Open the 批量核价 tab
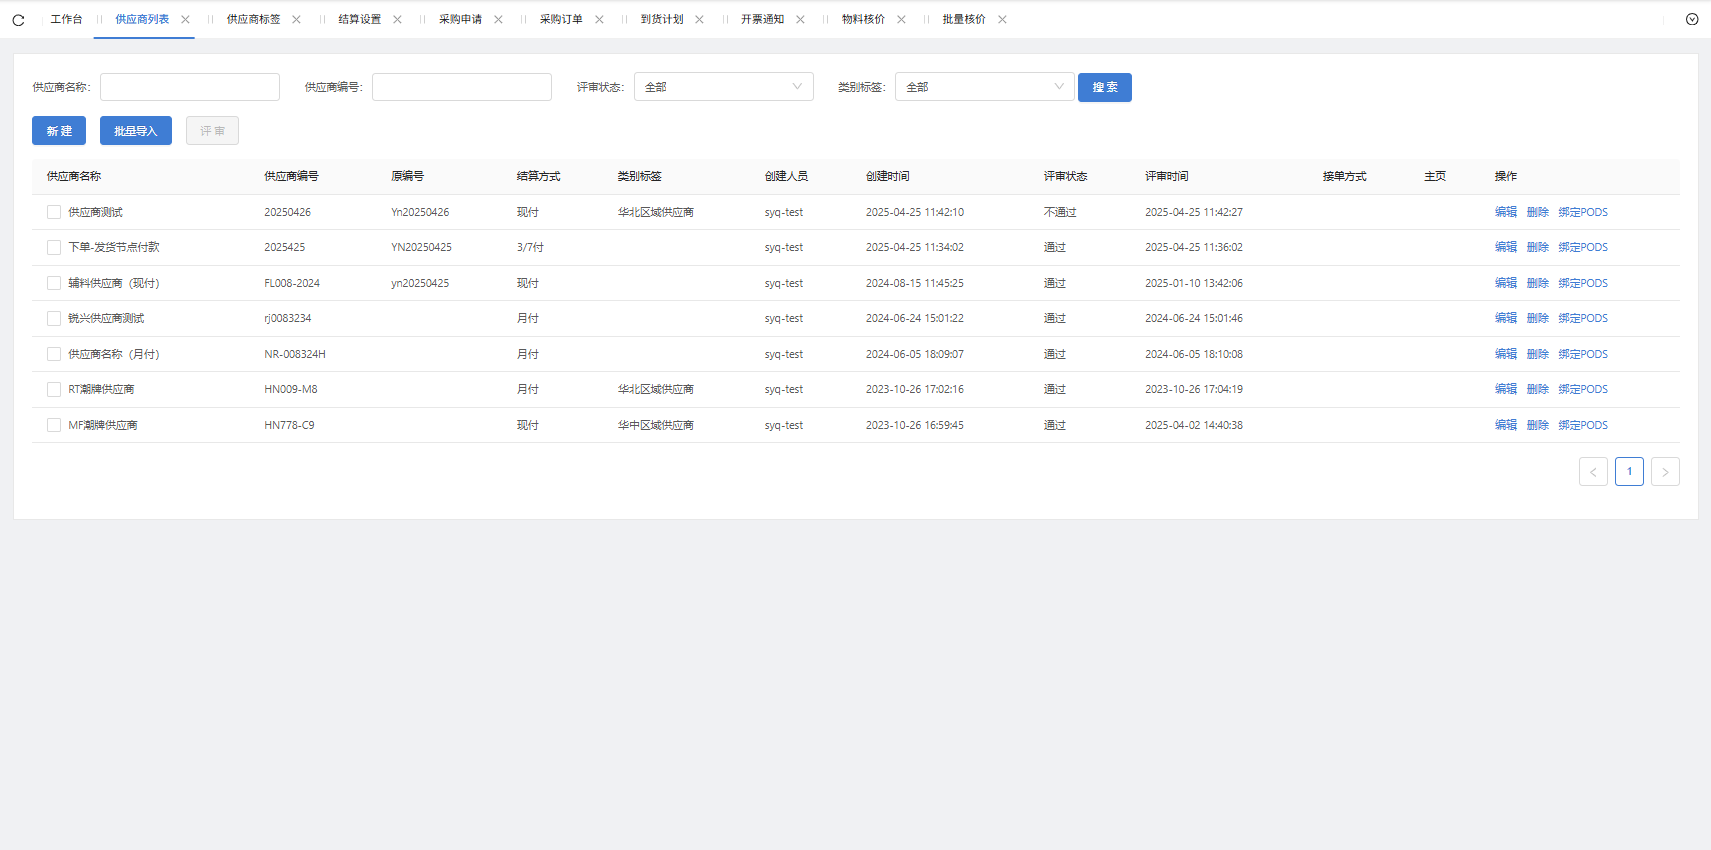1711x850 pixels. pos(964,19)
